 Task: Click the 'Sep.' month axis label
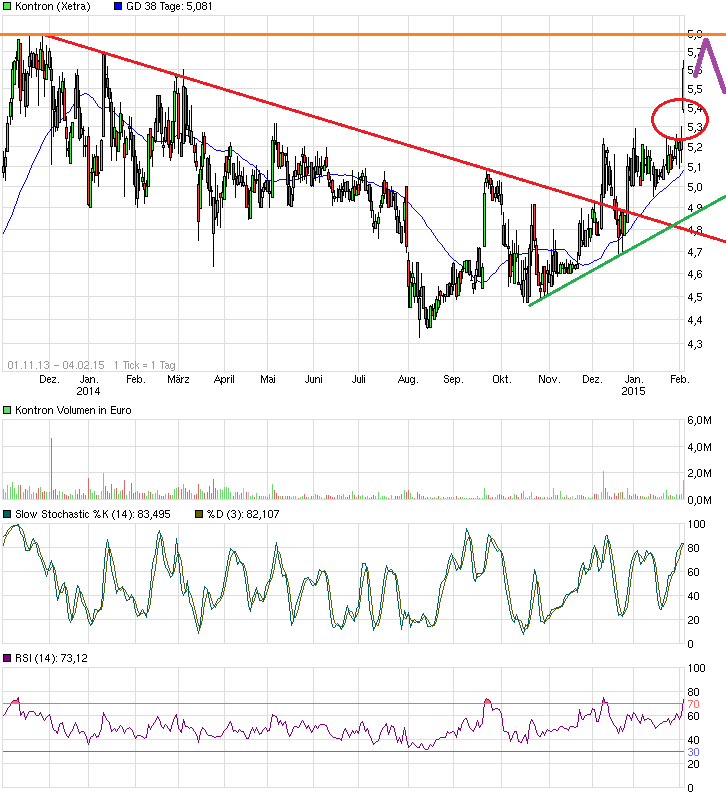(x=453, y=380)
